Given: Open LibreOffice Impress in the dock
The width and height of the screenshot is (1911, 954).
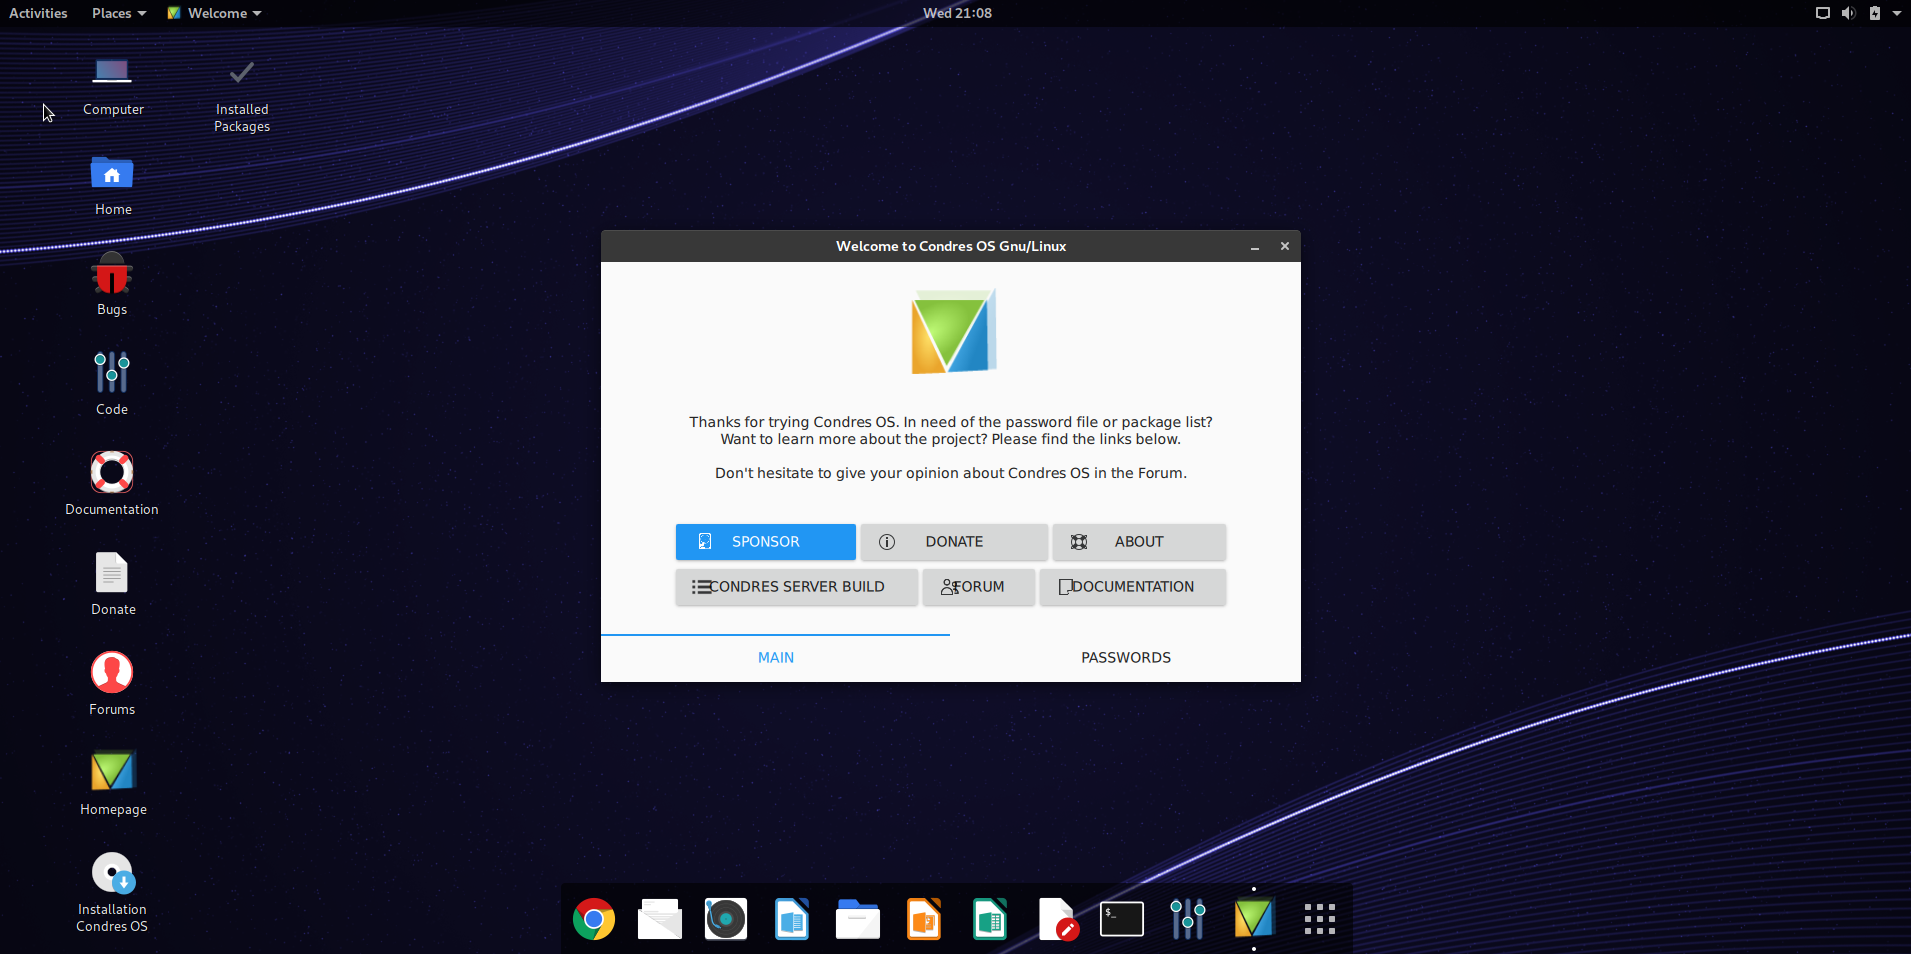Looking at the screenshot, I should pos(924,919).
